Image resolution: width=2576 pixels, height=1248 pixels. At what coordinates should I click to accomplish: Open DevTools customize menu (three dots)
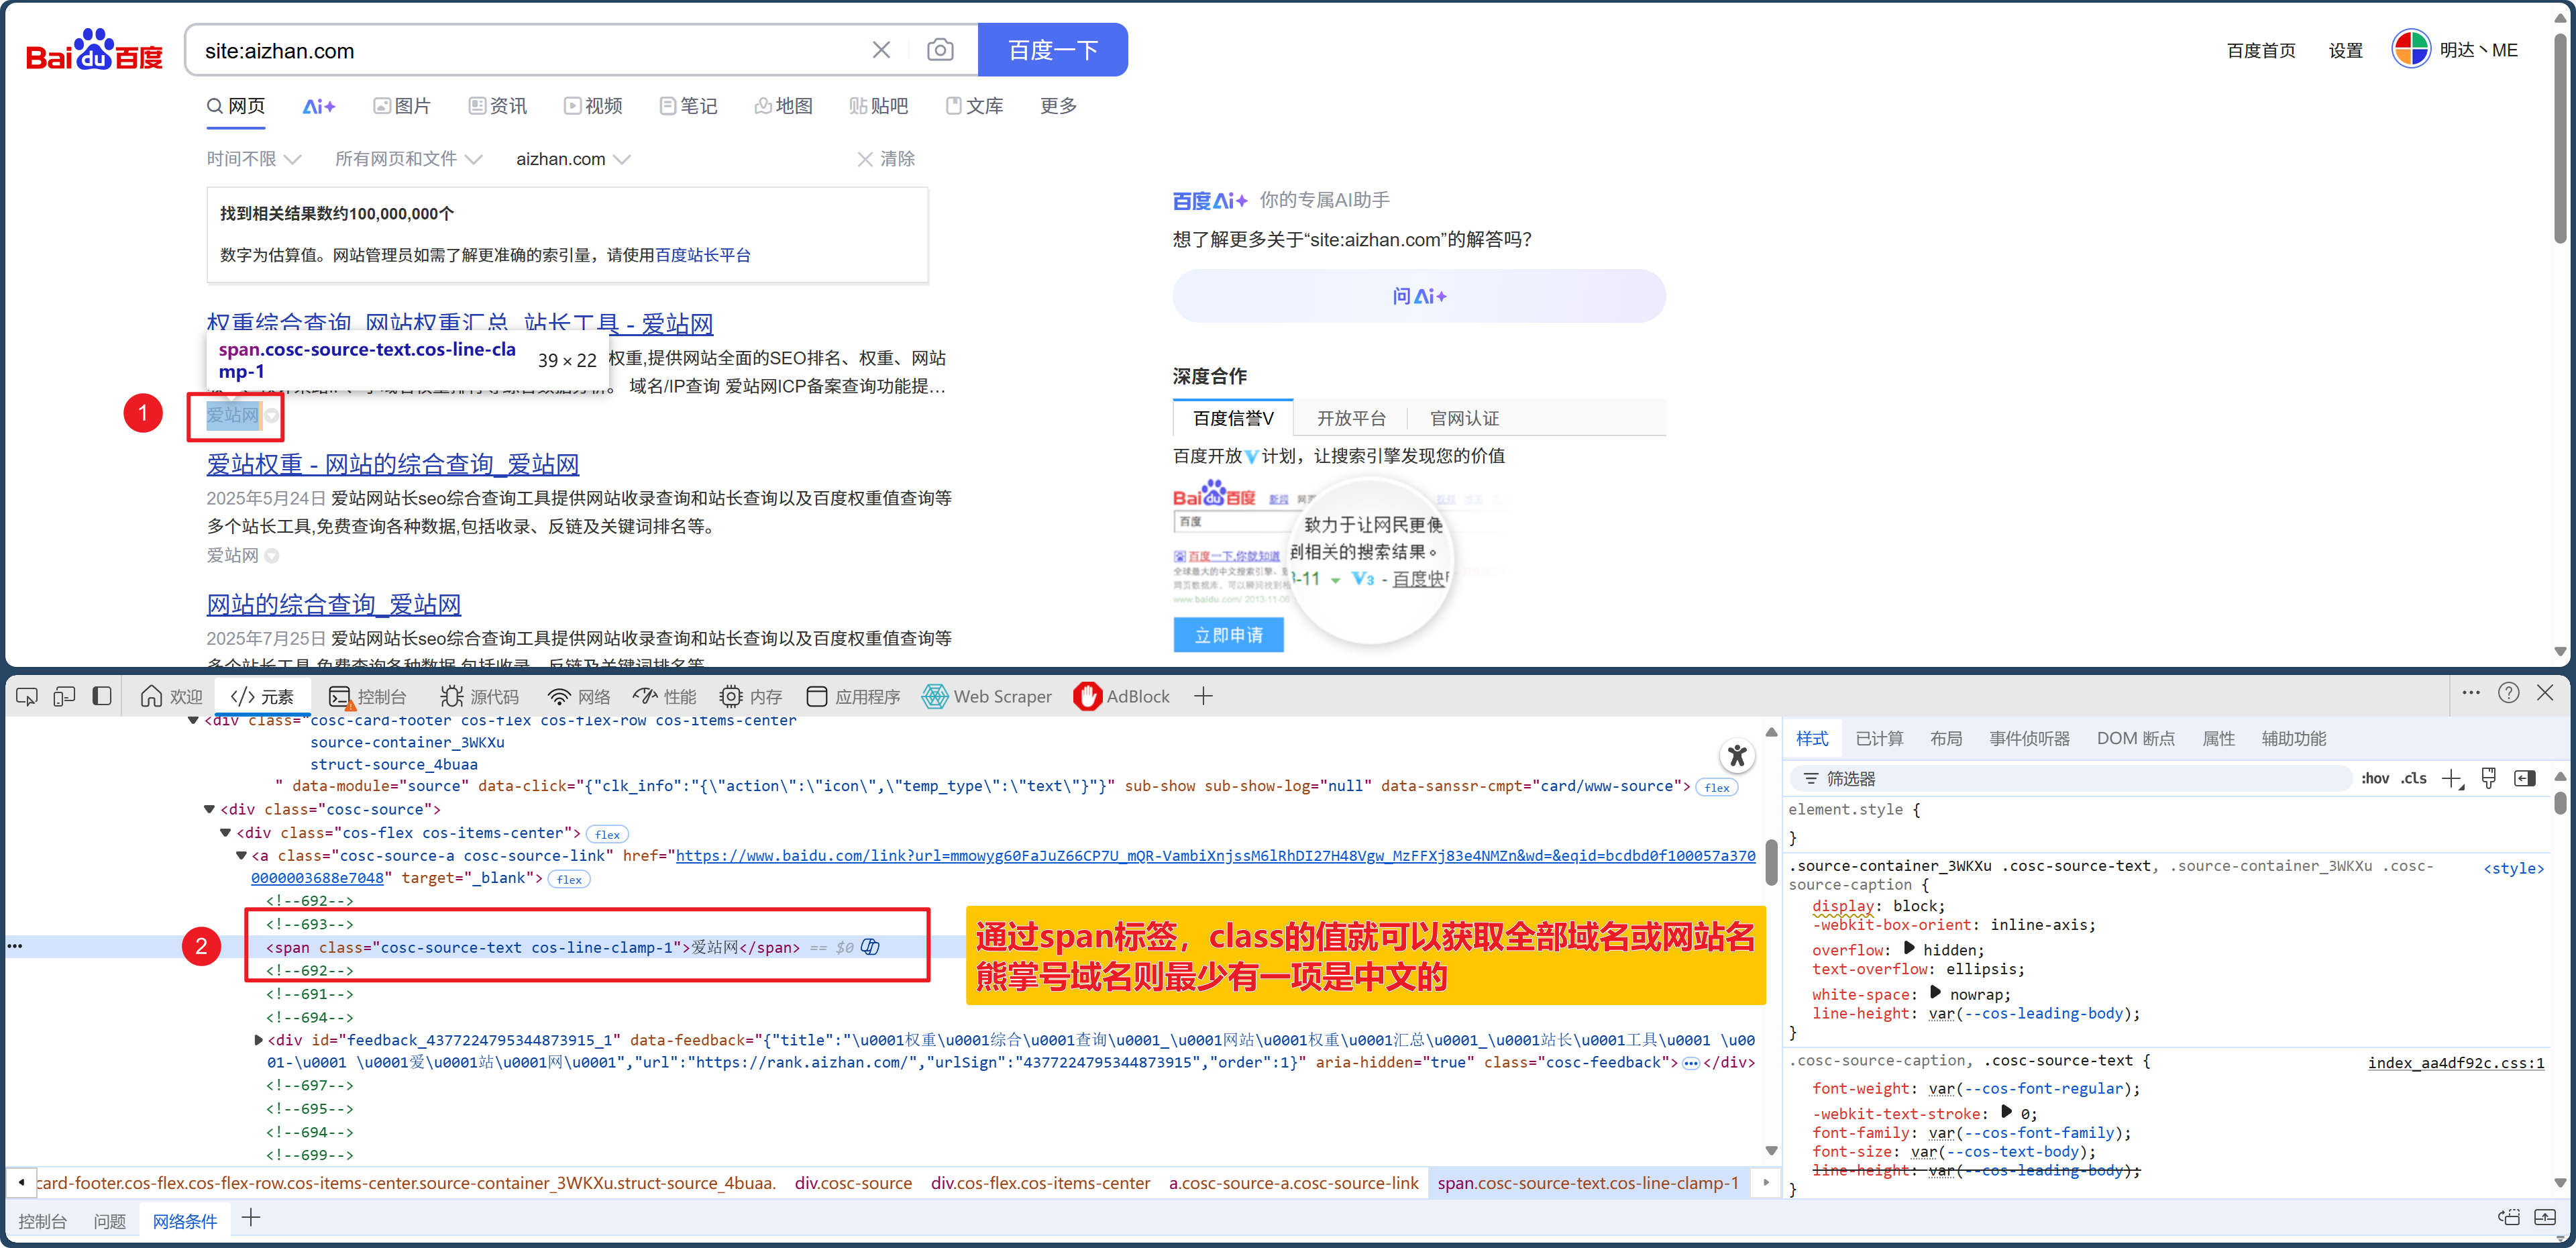pyautogui.click(x=2471, y=692)
